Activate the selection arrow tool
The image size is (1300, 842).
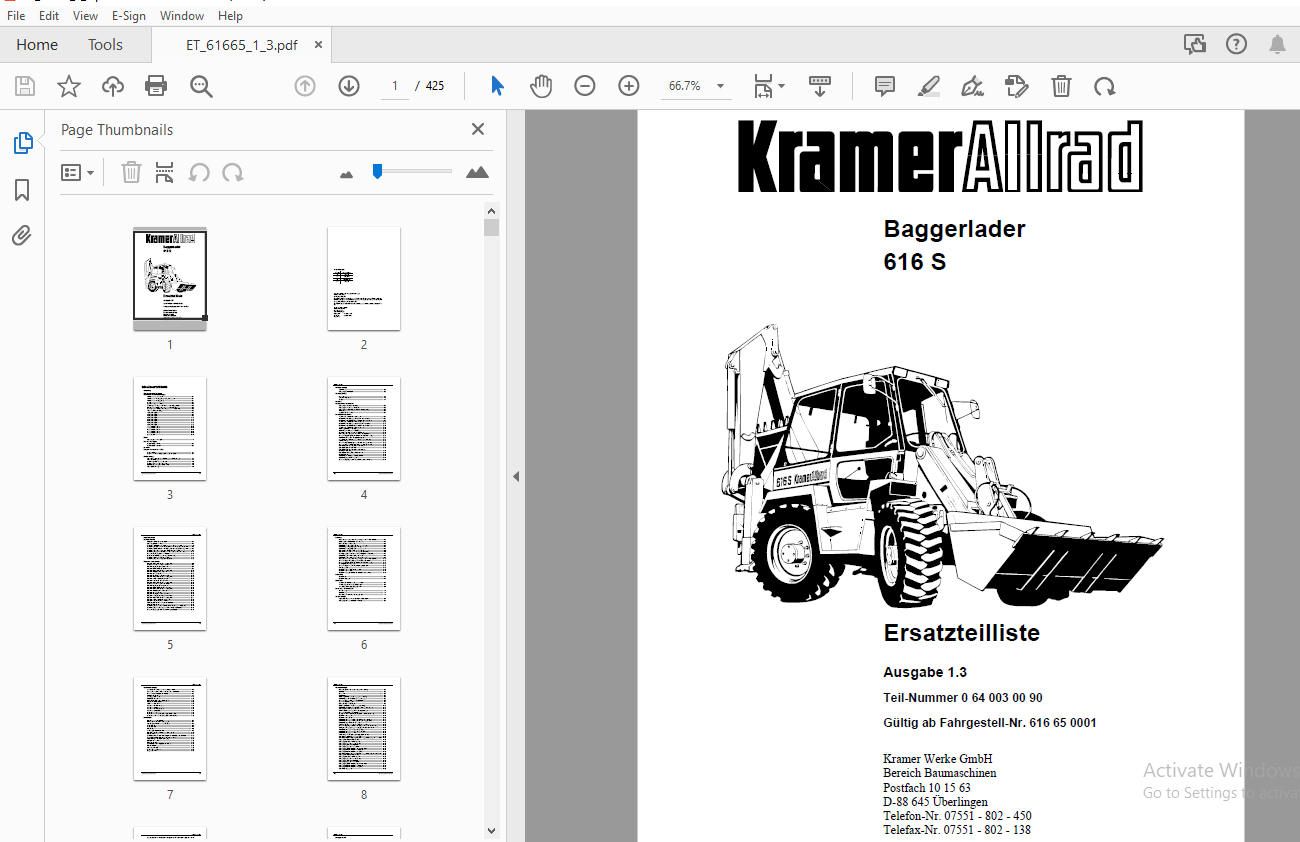(497, 86)
